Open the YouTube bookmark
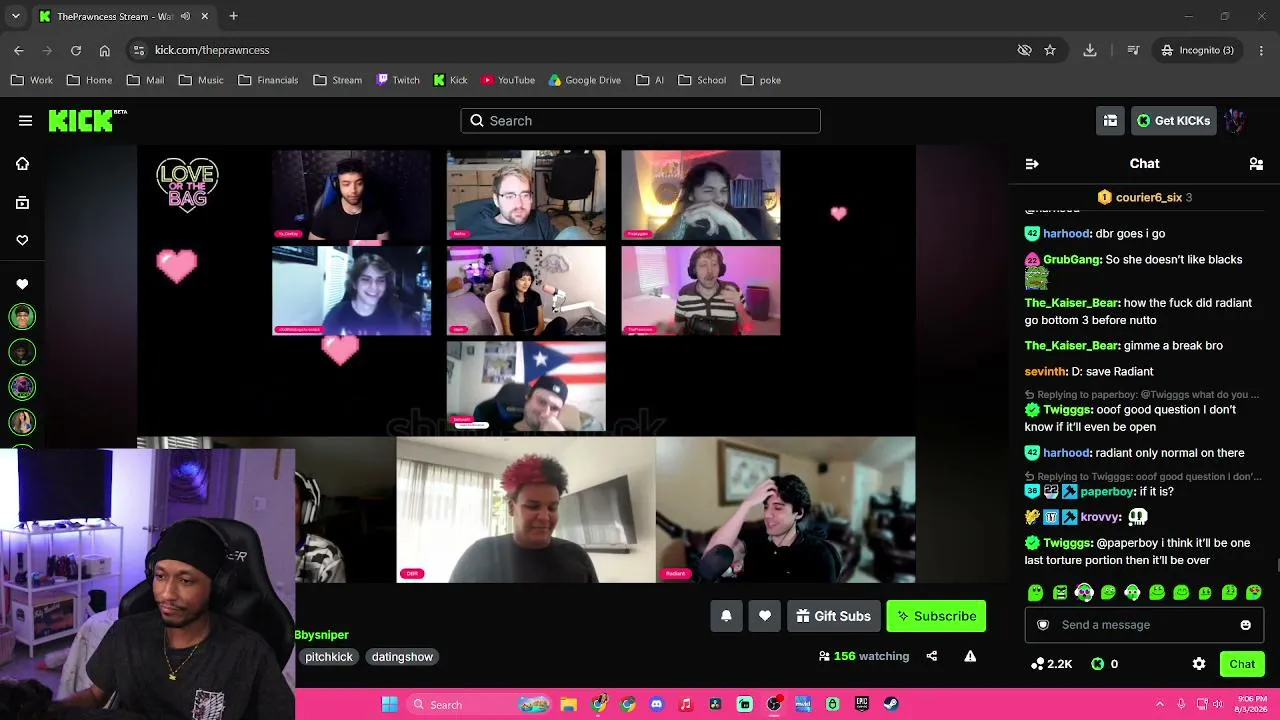The image size is (1280, 720). pos(508,80)
